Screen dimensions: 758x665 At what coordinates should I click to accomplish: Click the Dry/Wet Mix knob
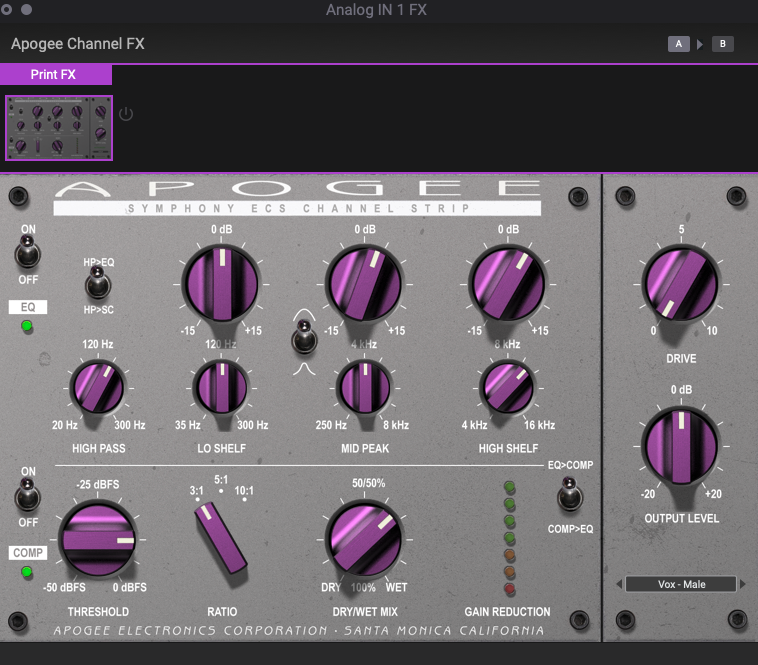tap(365, 539)
